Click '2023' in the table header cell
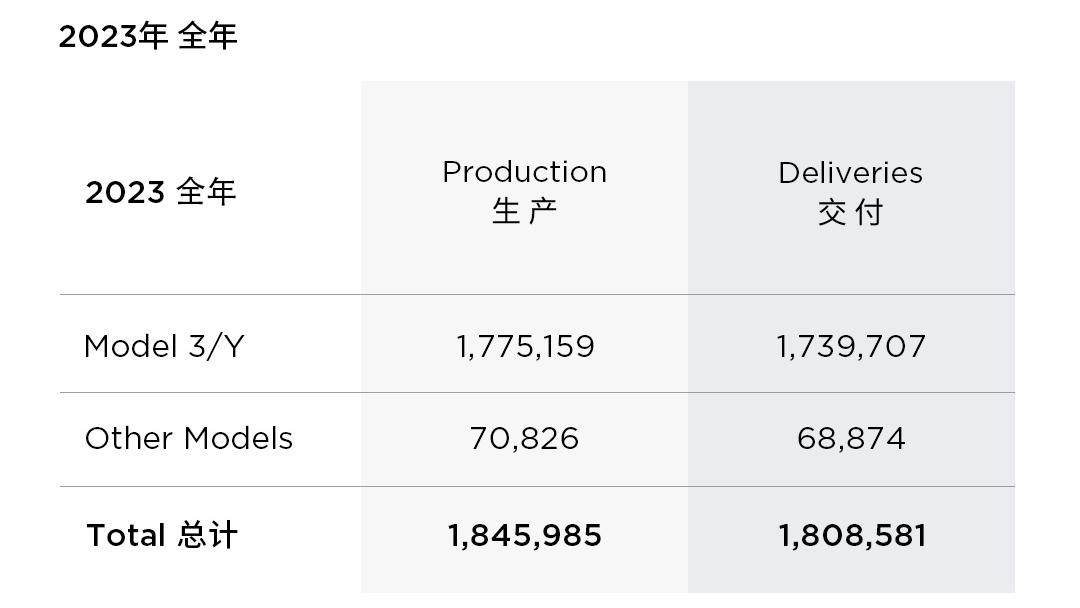1080x608 pixels. click(125, 192)
